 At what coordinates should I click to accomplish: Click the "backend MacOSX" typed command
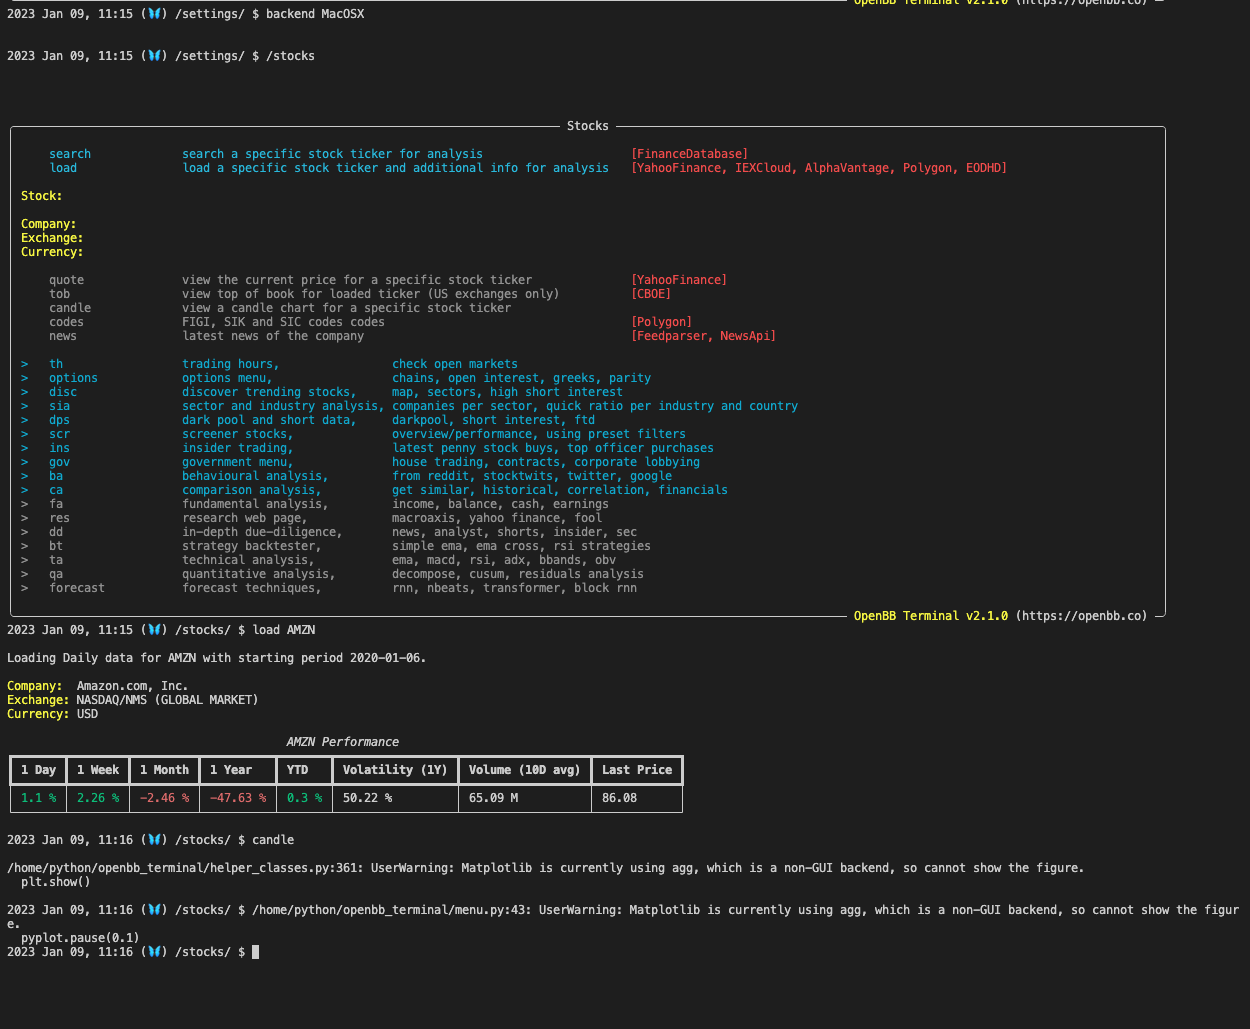(315, 14)
